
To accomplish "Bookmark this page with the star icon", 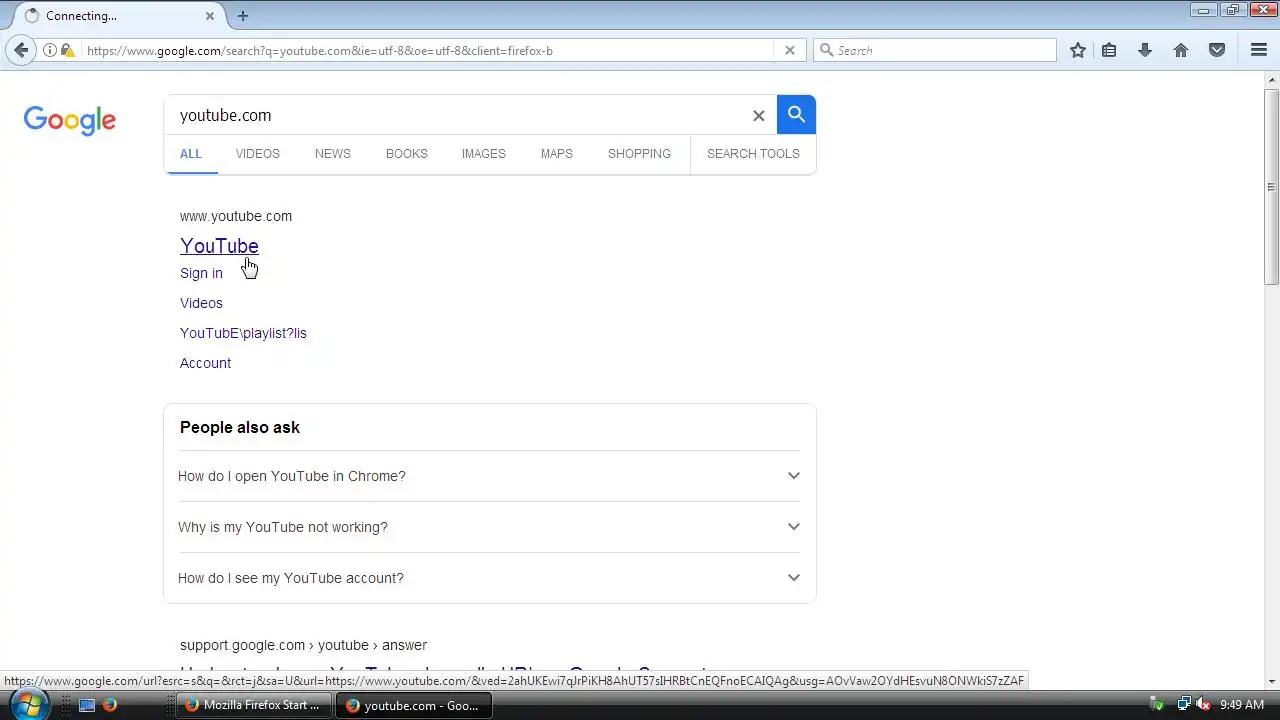I will (x=1078, y=50).
